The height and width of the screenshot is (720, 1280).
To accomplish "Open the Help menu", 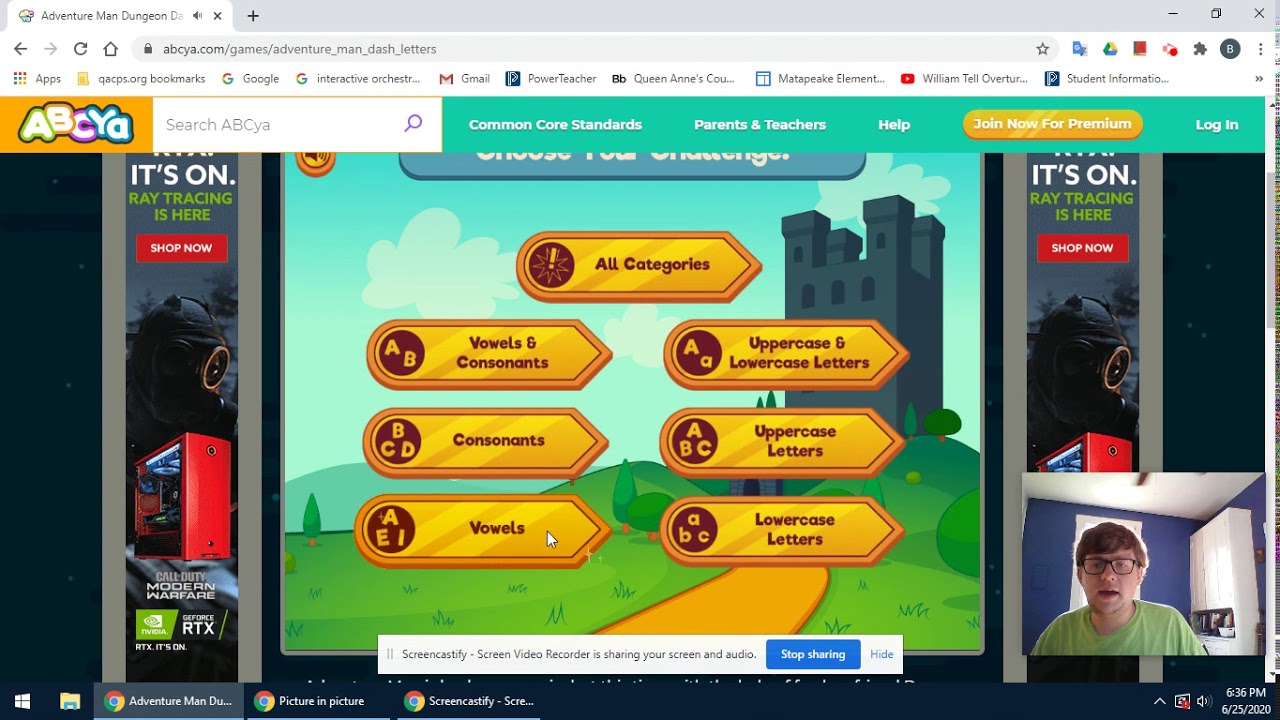I will tap(894, 125).
